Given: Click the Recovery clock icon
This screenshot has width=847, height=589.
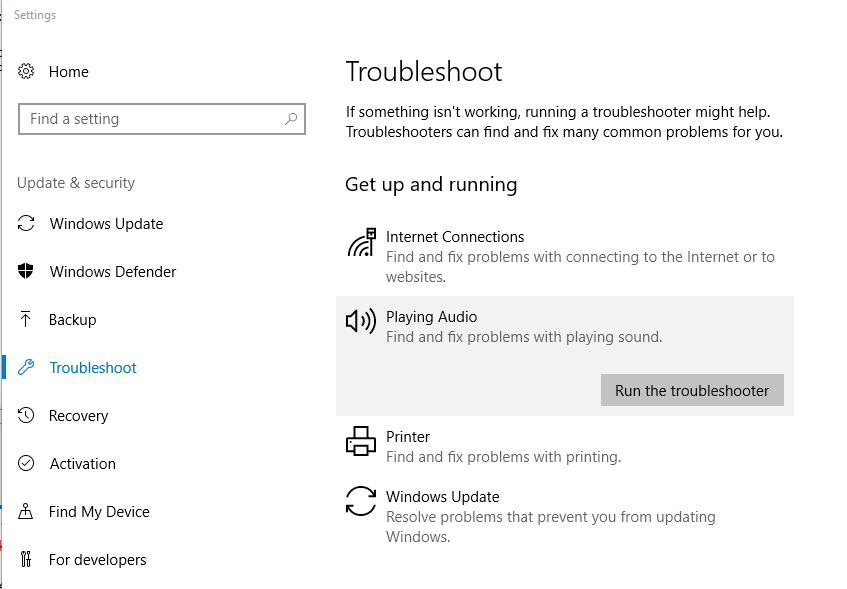Looking at the screenshot, I should pos(28,415).
